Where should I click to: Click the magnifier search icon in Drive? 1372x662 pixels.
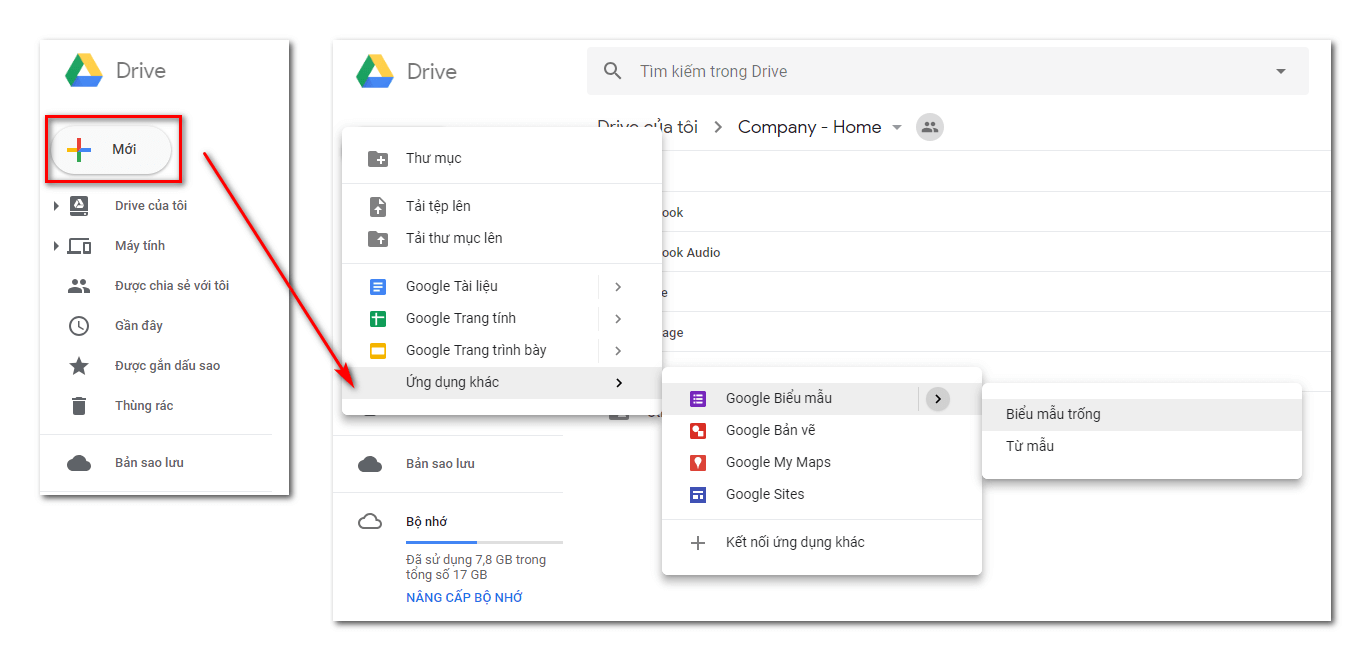[612, 71]
